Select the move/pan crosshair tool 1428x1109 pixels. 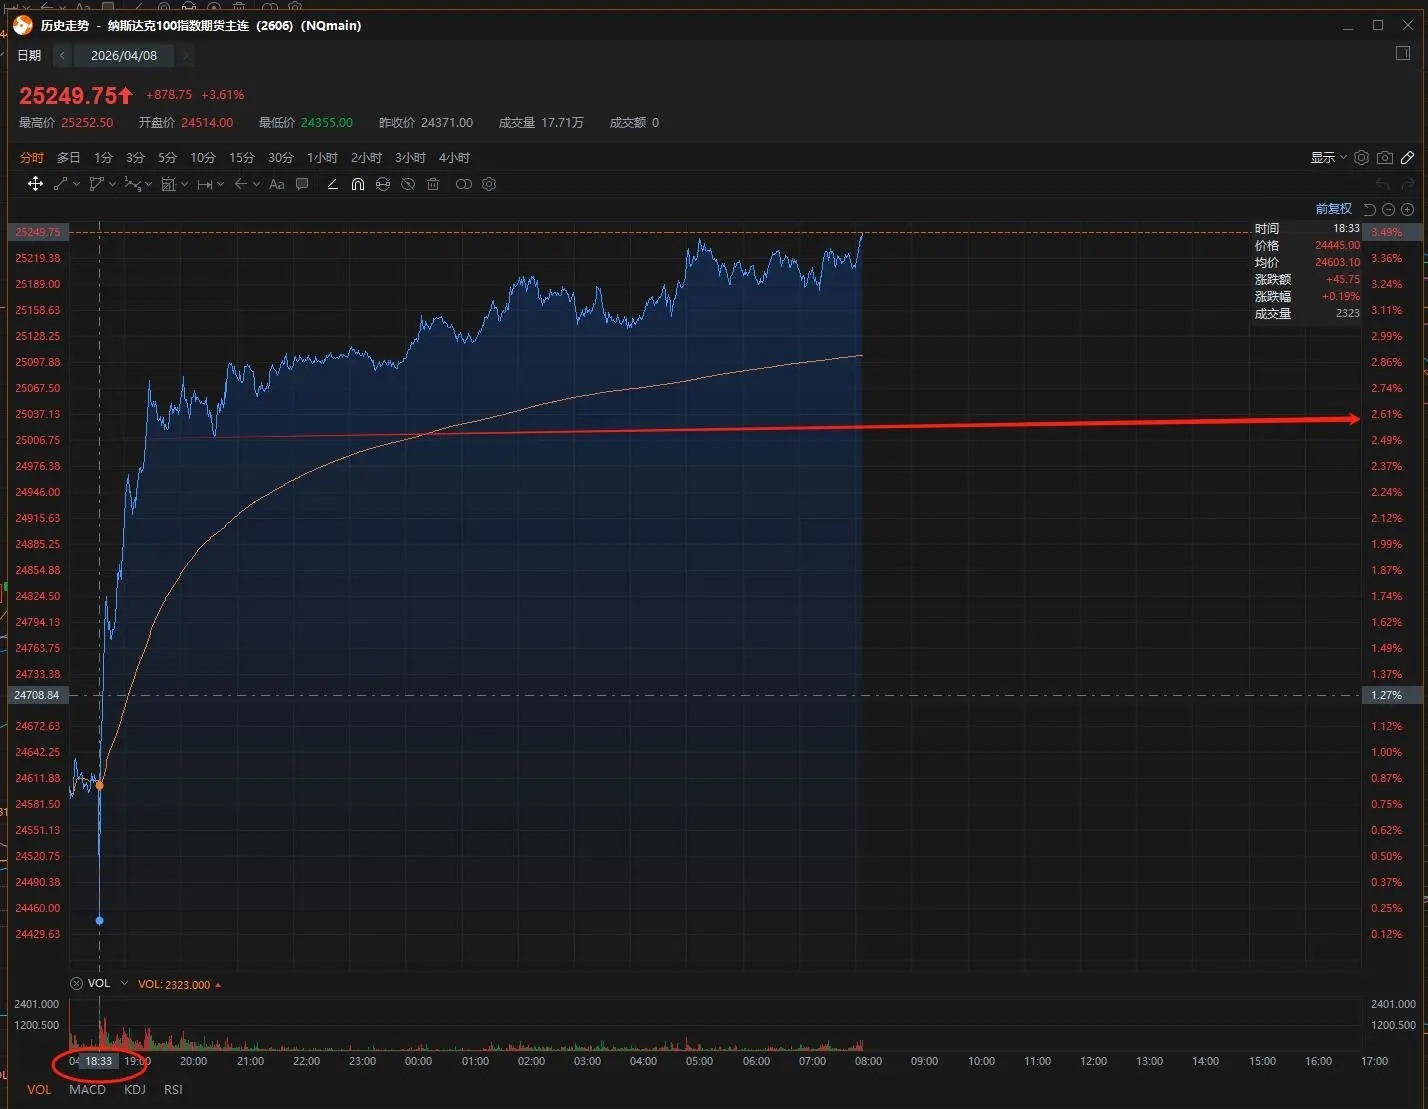[x=35, y=184]
